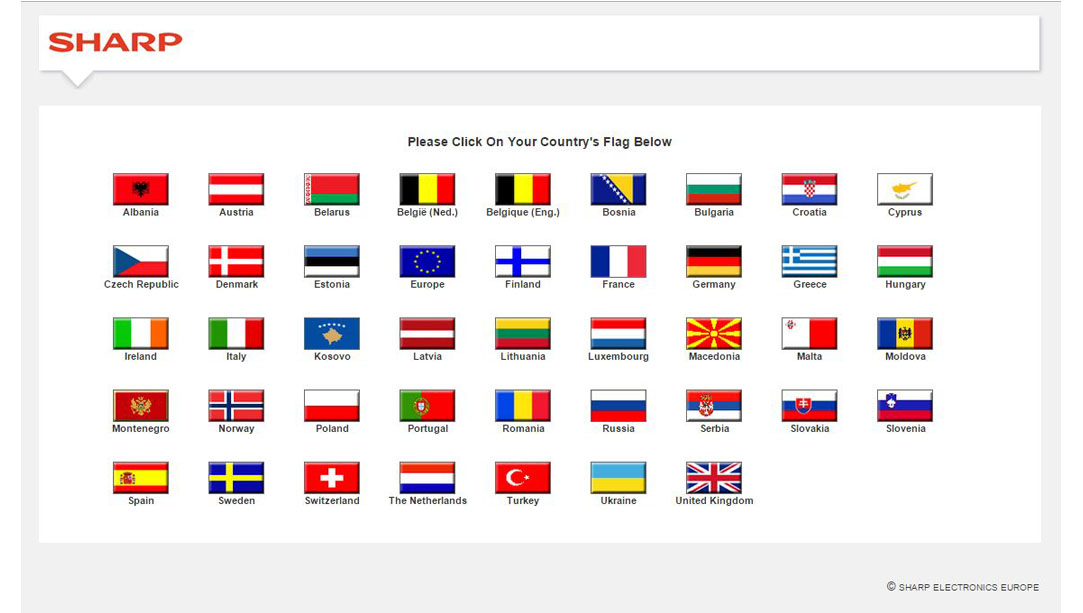Click the Romania flag

tap(523, 405)
